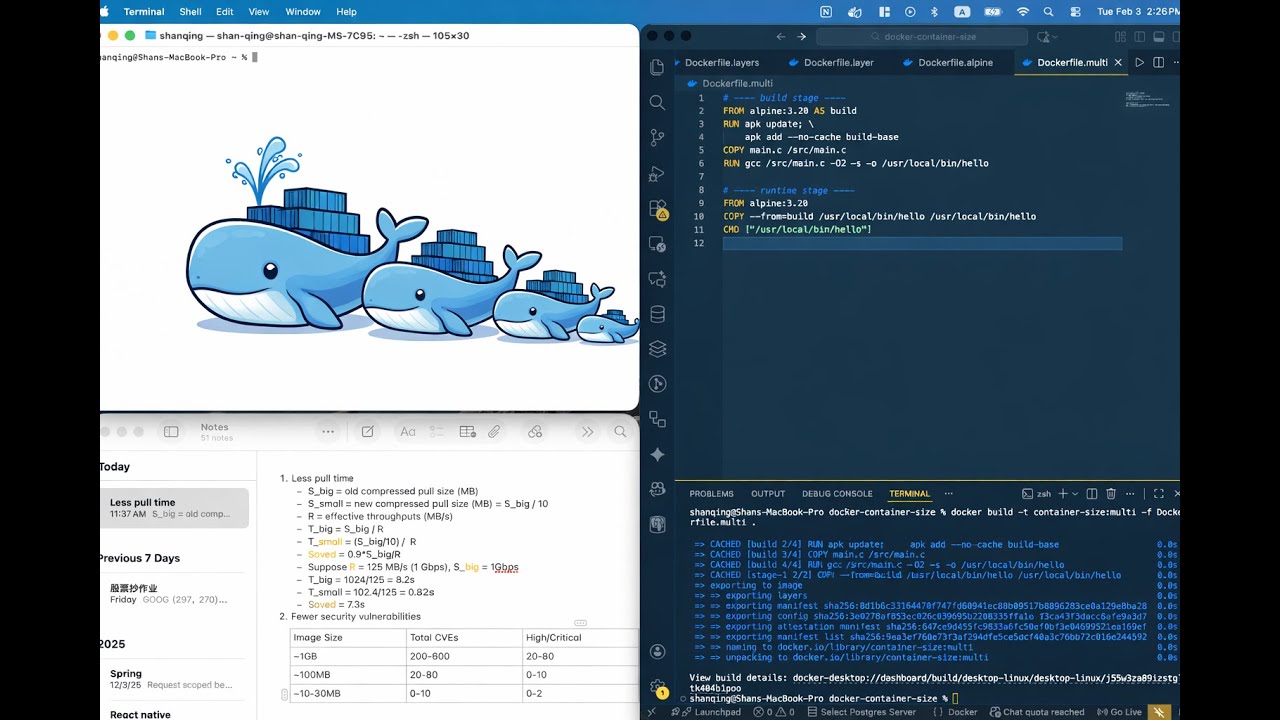Screen dimensions: 1280x720
Task: Switch to Dockerfile.layer tab
Action: click(x=838, y=62)
